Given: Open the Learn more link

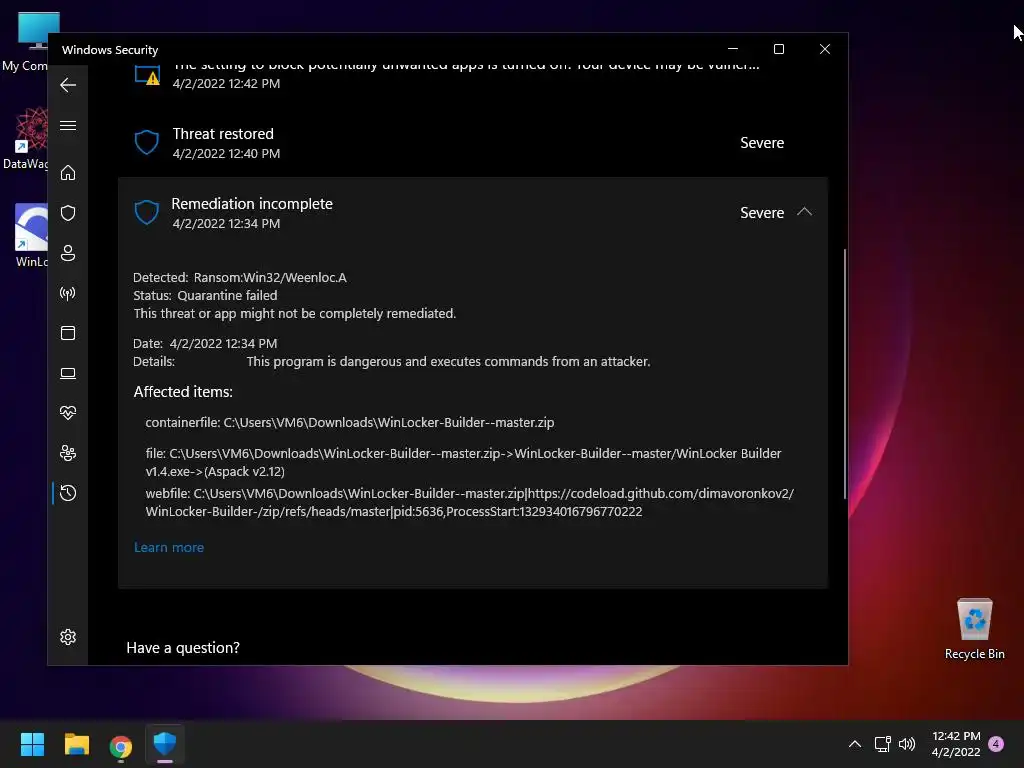Looking at the screenshot, I should click(x=168, y=547).
